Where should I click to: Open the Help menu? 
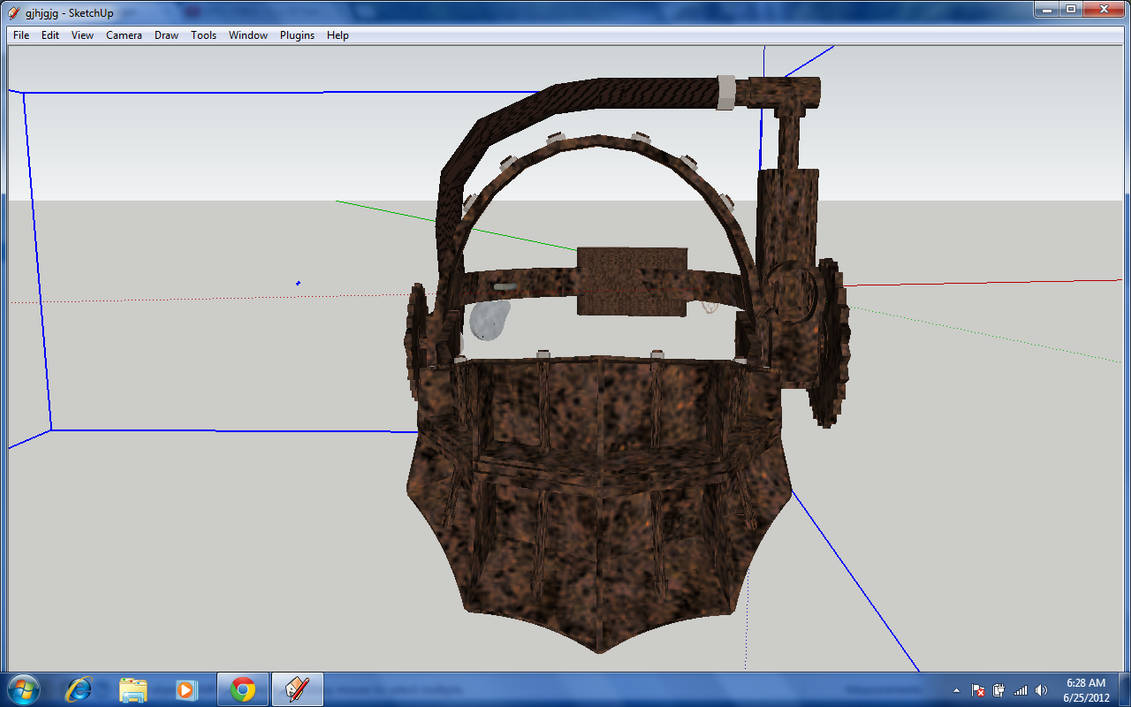tap(338, 34)
